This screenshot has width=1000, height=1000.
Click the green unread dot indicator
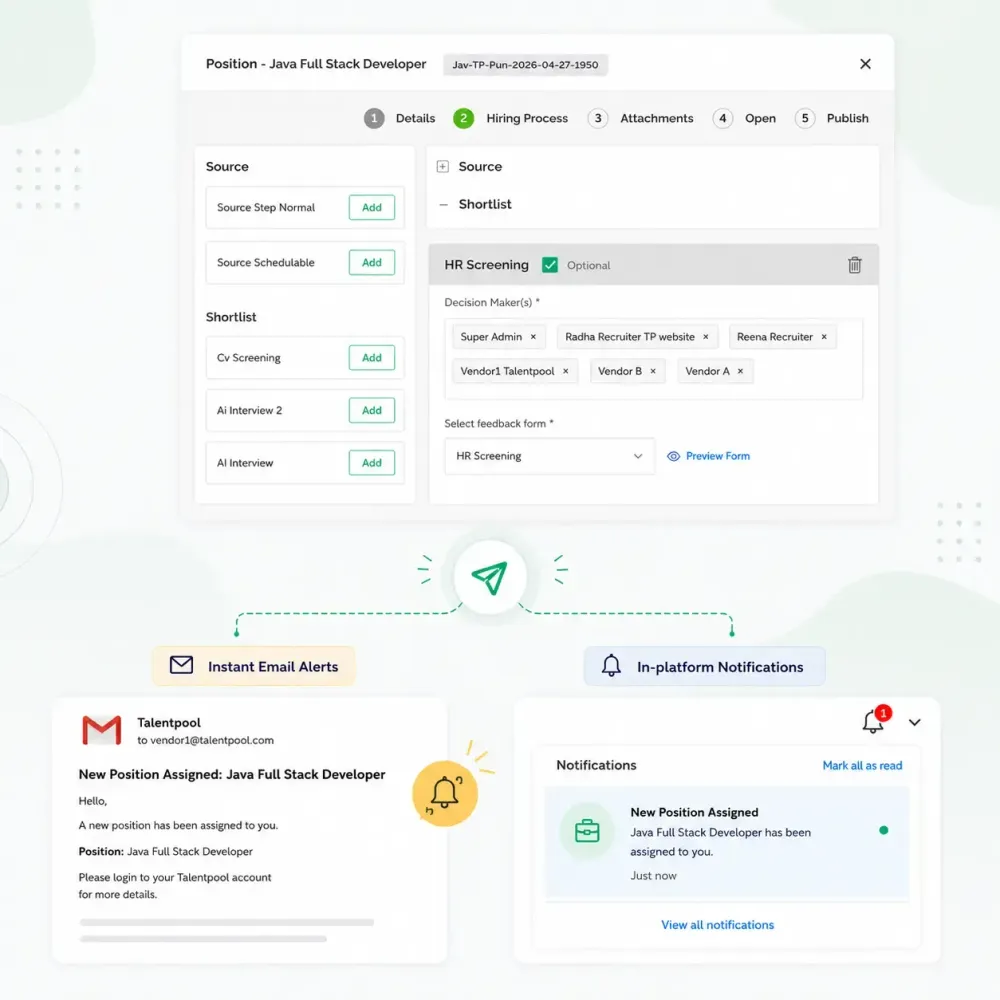tap(883, 830)
